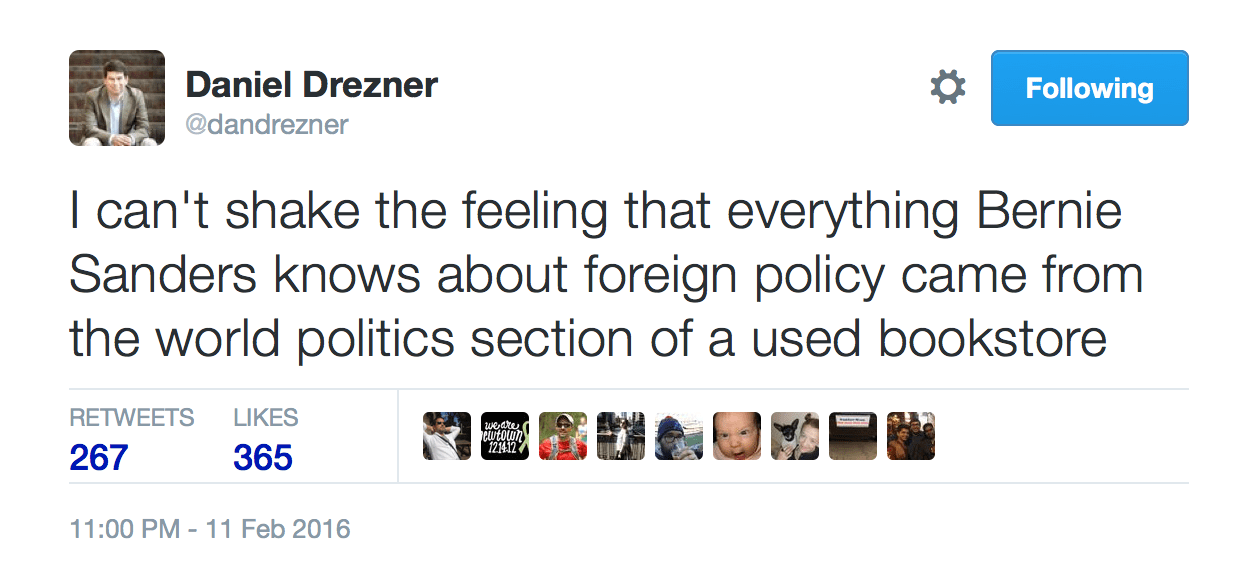Viewport: 1260px width, 580px height.
Task: Click the avatar of man in sunglasses reclining
Action: tap(447, 436)
